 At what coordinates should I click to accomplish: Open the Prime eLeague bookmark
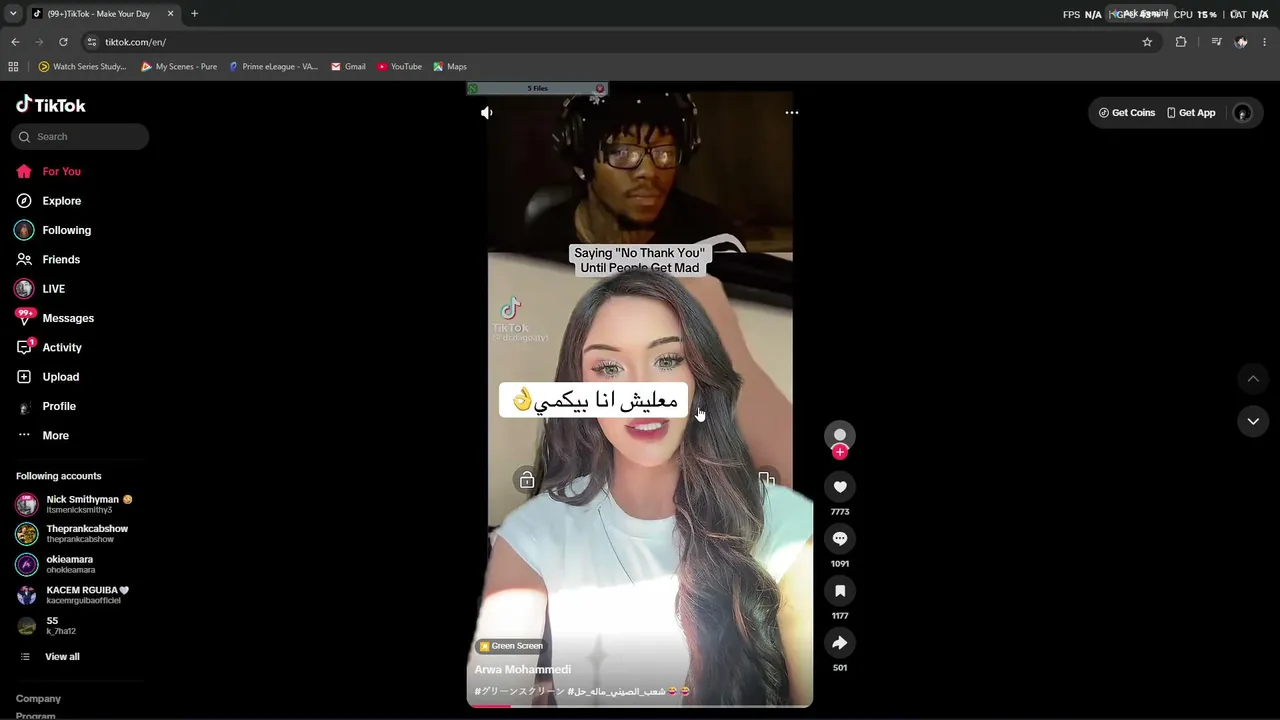pos(273,67)
